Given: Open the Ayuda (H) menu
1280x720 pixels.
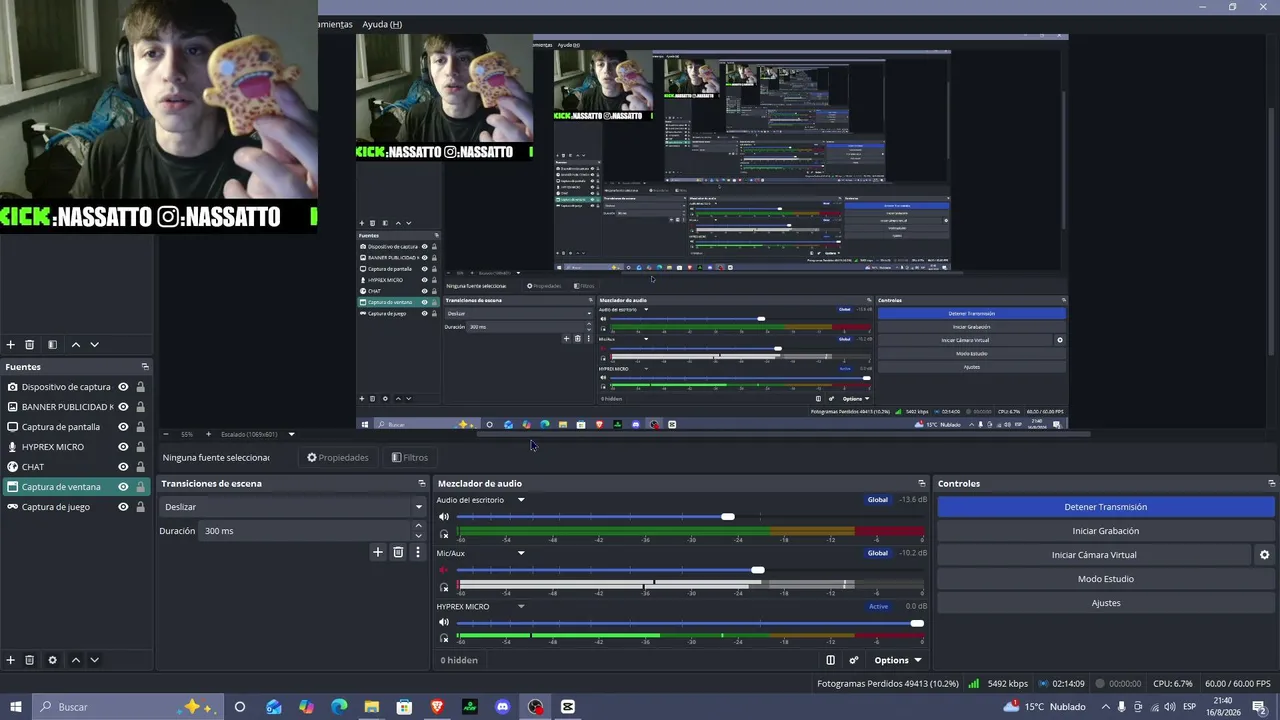Looking at the screenshot, I should (382, 24).
